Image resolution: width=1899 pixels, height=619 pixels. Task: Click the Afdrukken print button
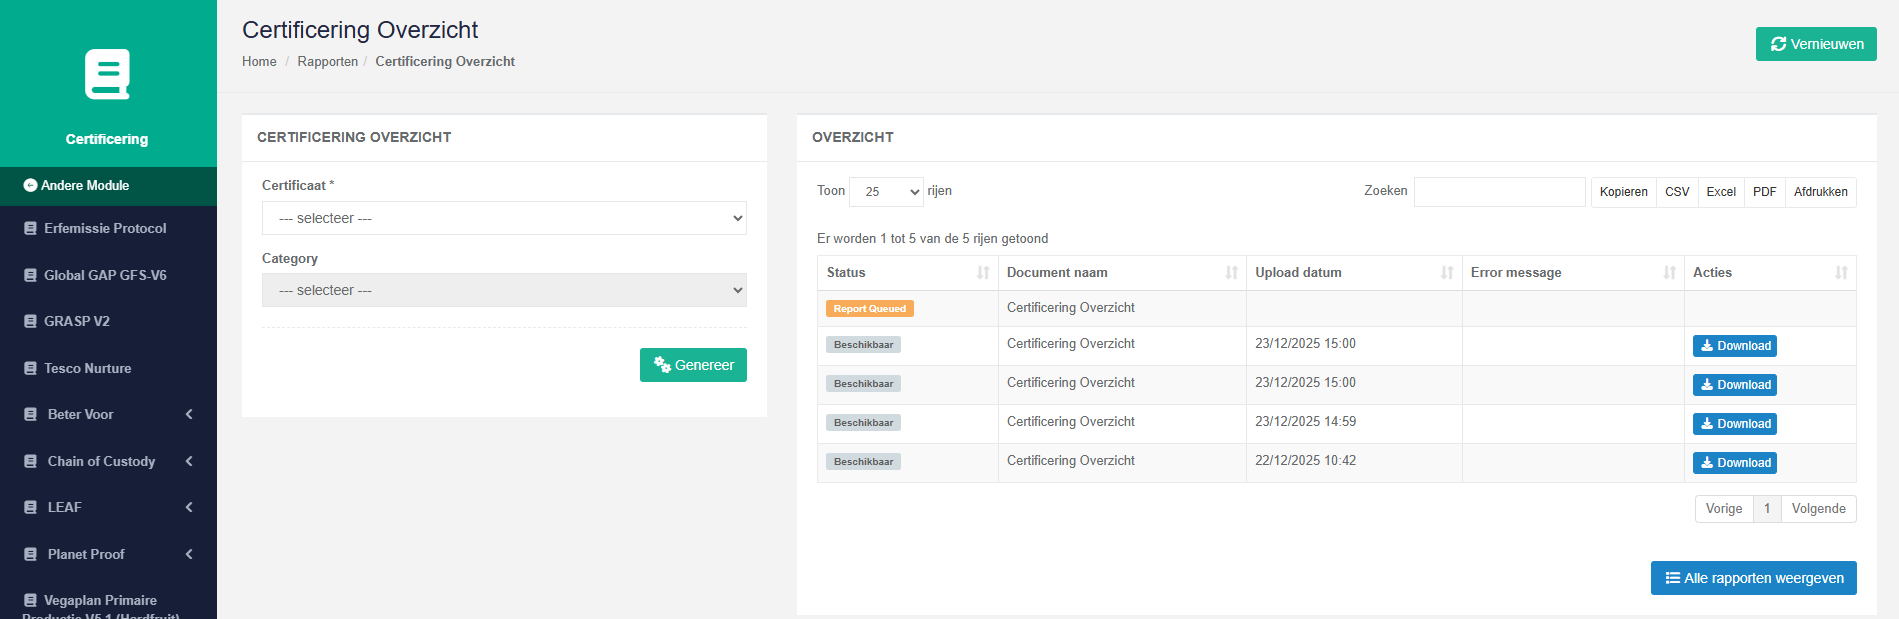[1820, 192]
